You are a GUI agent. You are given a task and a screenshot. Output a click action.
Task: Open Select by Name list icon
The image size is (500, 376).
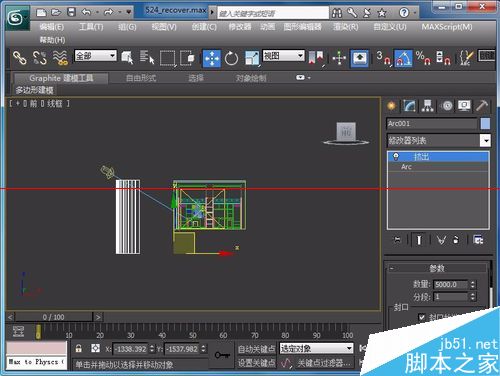(x=147, y=58)
